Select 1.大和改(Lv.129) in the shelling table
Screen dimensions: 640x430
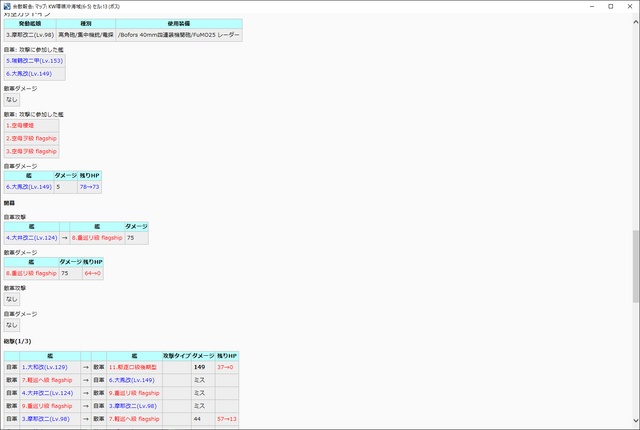50,367
